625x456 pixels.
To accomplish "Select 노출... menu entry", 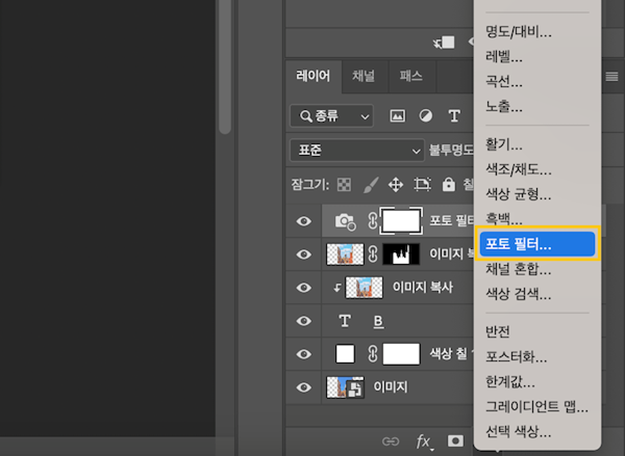I will (x=503, y=106).
